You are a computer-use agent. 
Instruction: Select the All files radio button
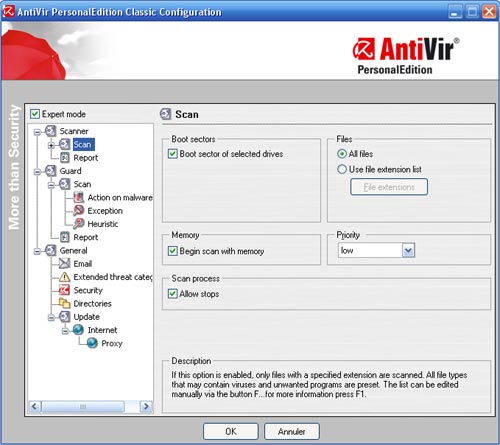(342, 154)
